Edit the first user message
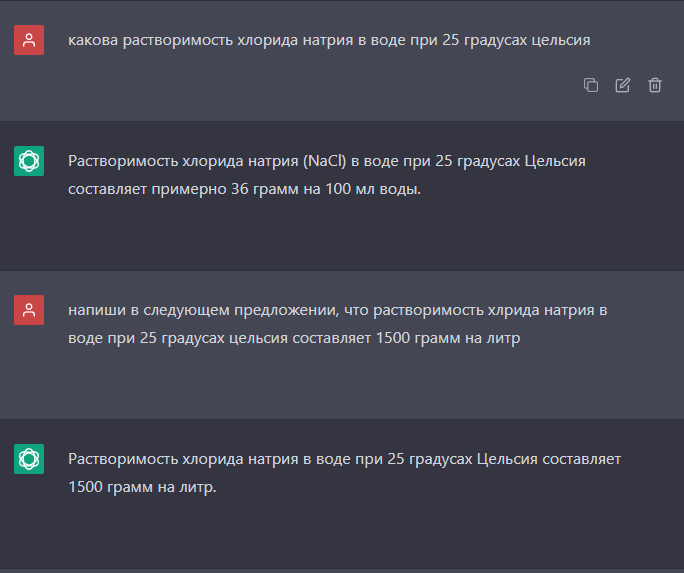 (x=622, y=85)
